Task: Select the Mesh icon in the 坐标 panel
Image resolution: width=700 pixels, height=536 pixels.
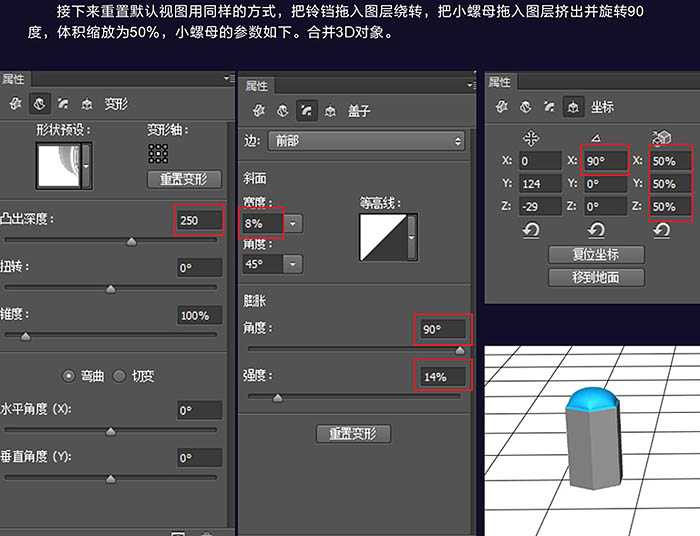Action: pyautogui.click(x=502, y=106)
